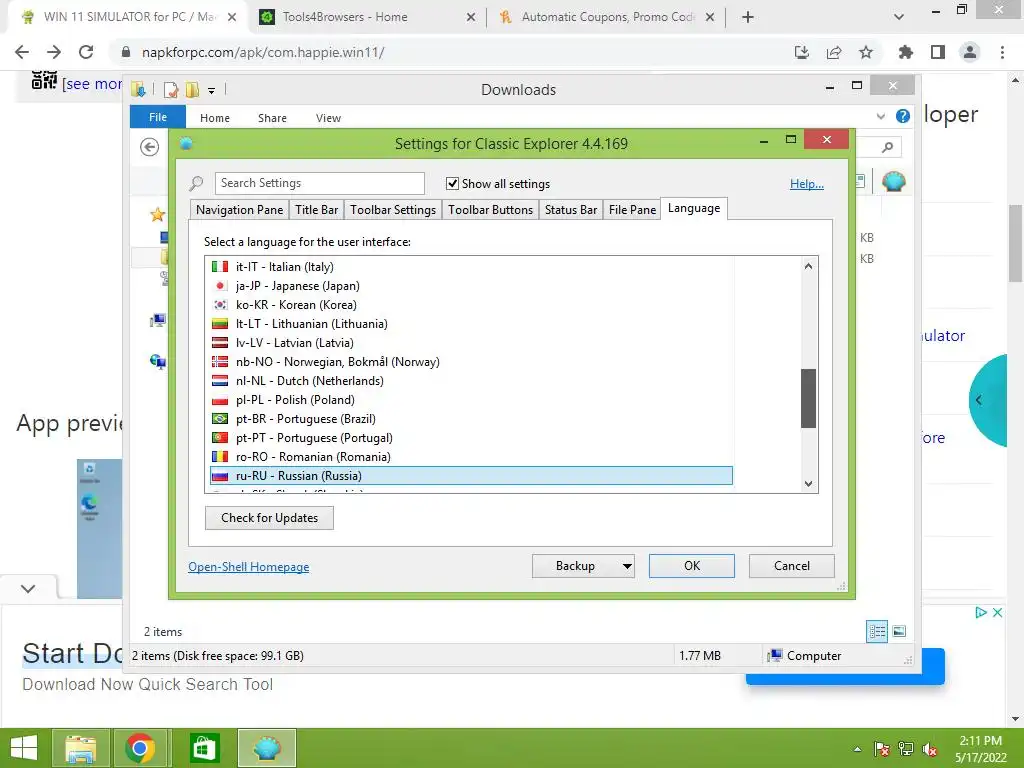The width and height of the screenshot is (1024, 768).
Task: Open a new Chrome tab
Action: click(748, 17)
